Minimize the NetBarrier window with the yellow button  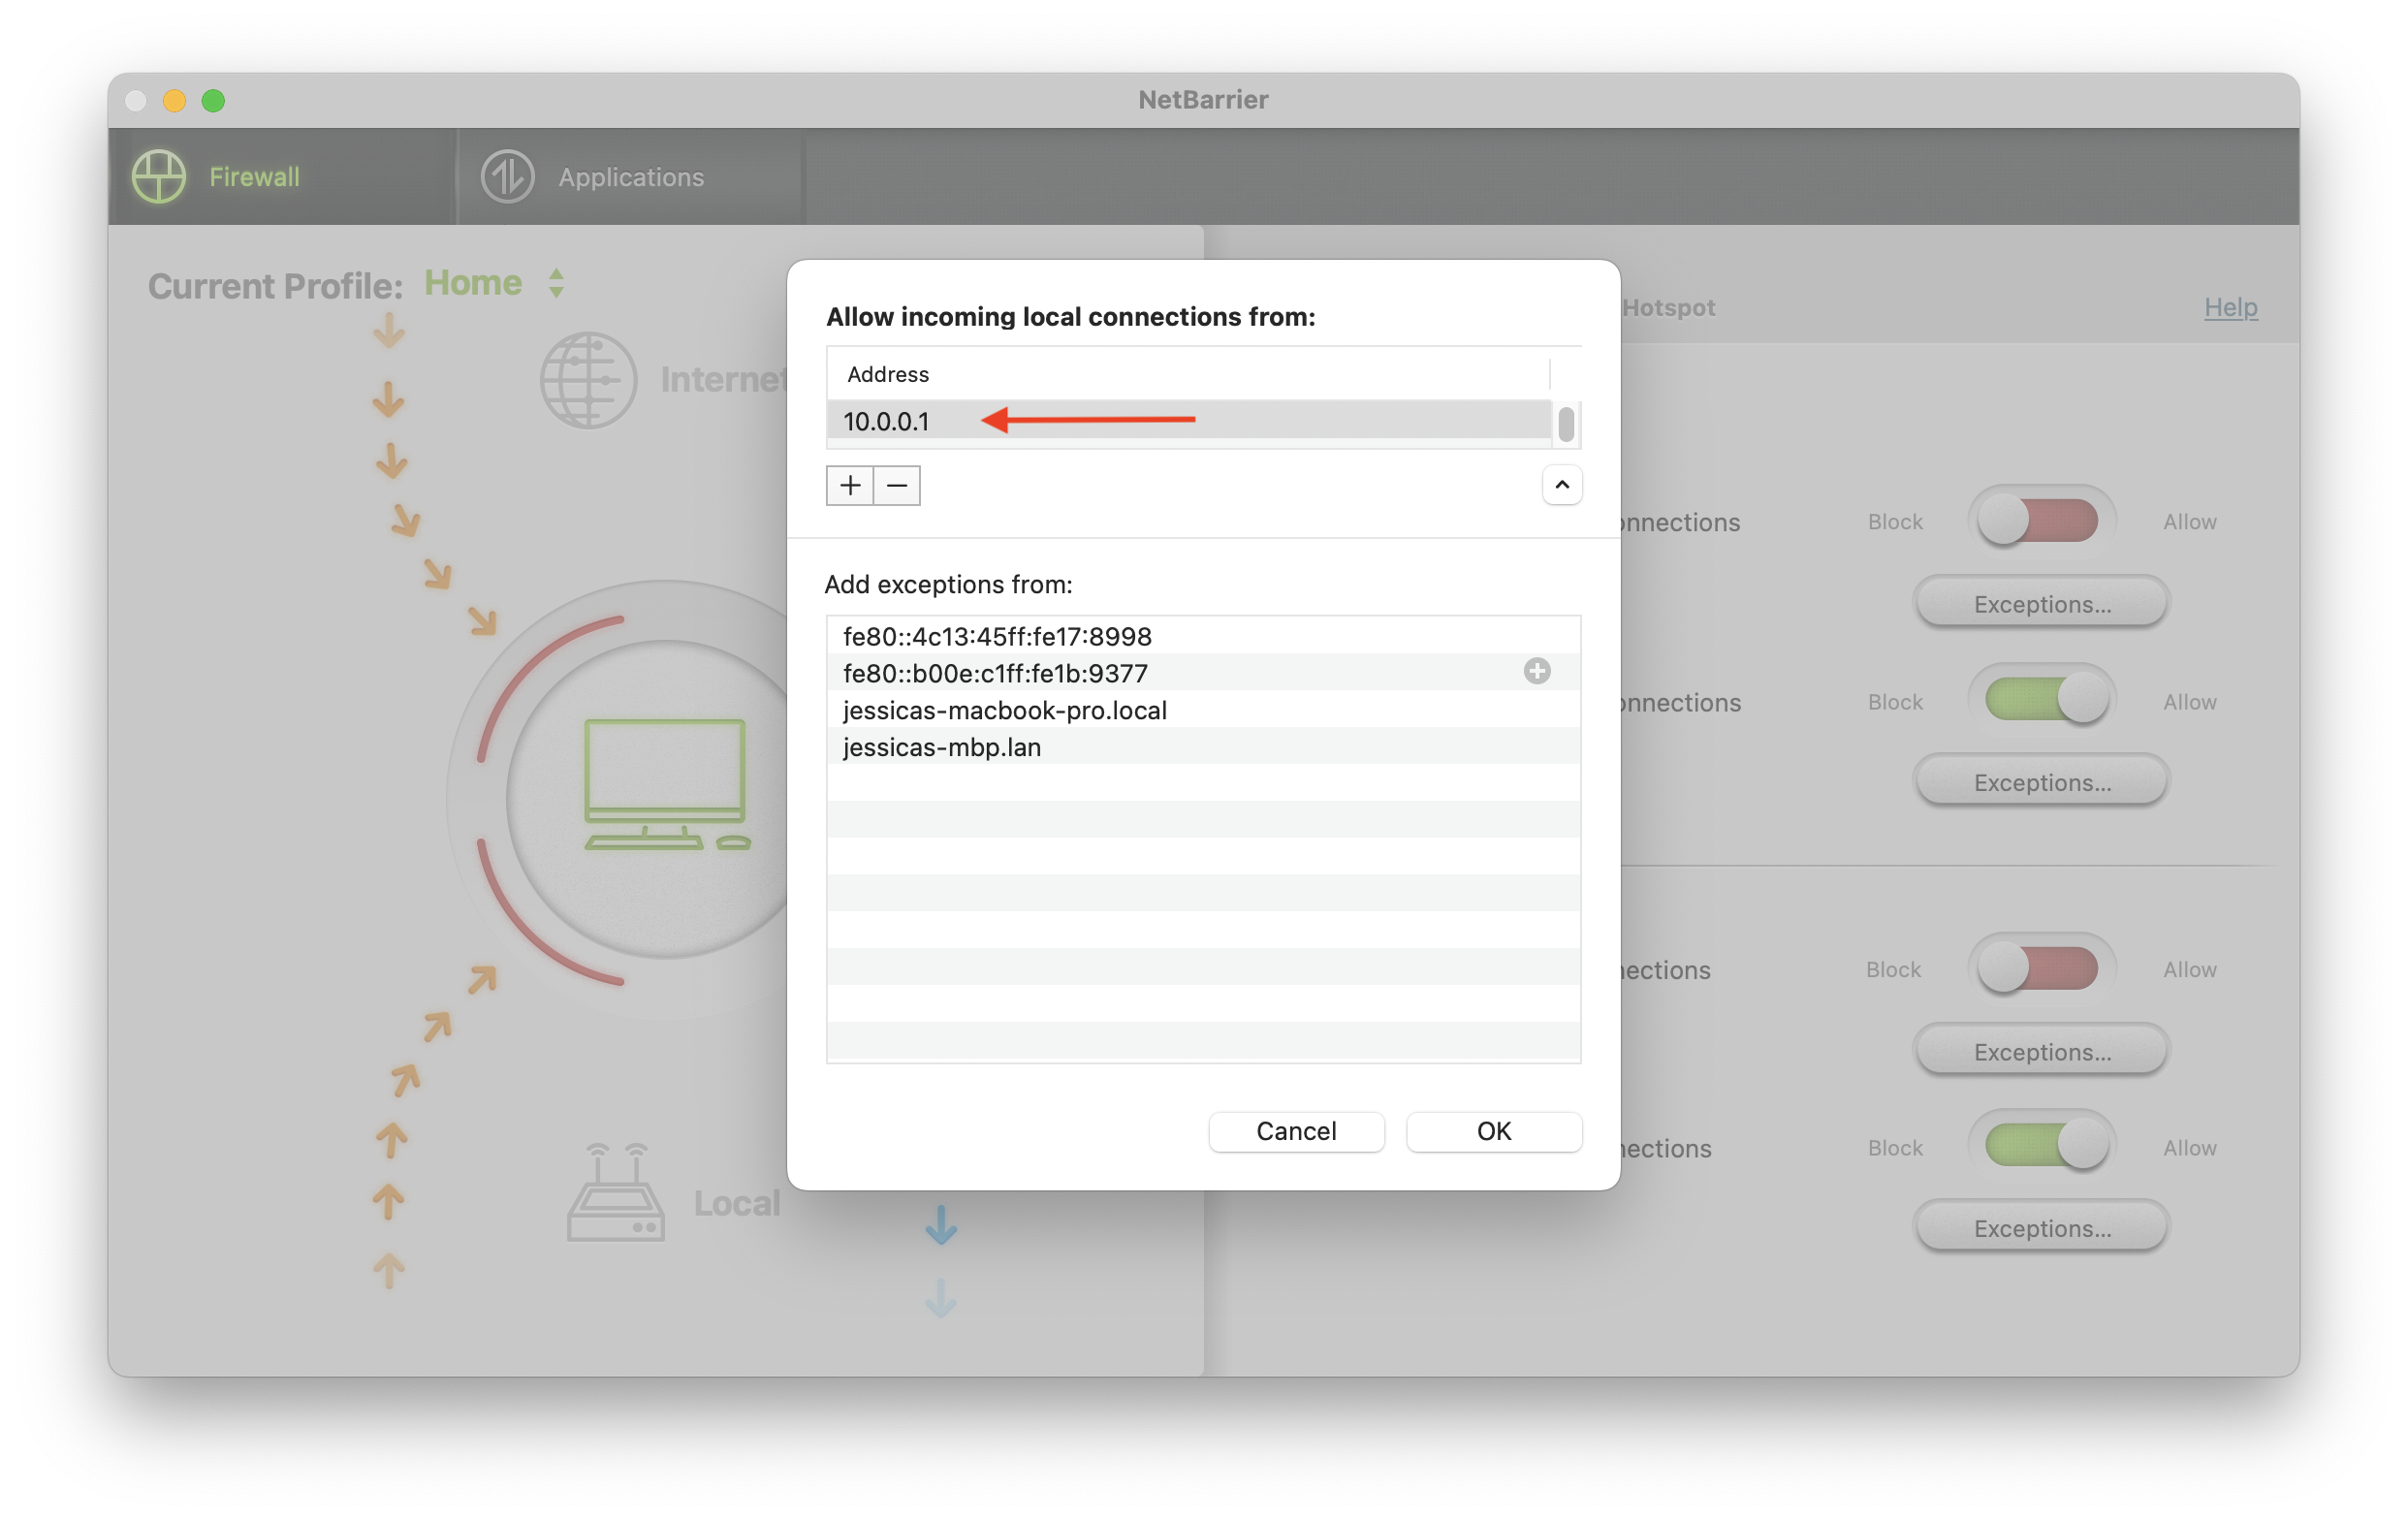(174, 100)
